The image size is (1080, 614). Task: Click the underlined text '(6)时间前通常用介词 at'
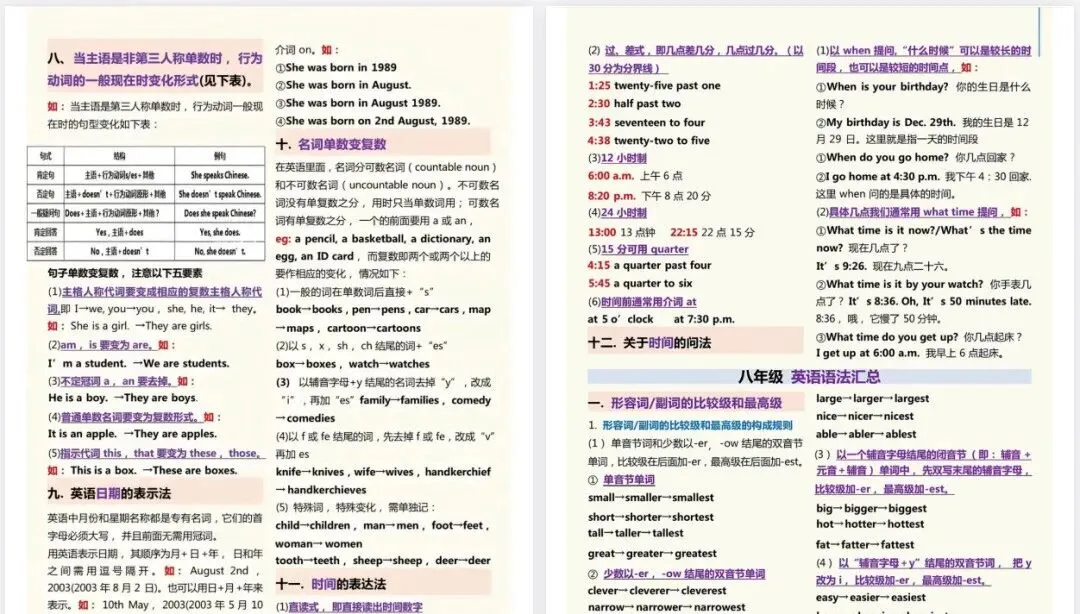pyautogui.click(x=642, y=302)
